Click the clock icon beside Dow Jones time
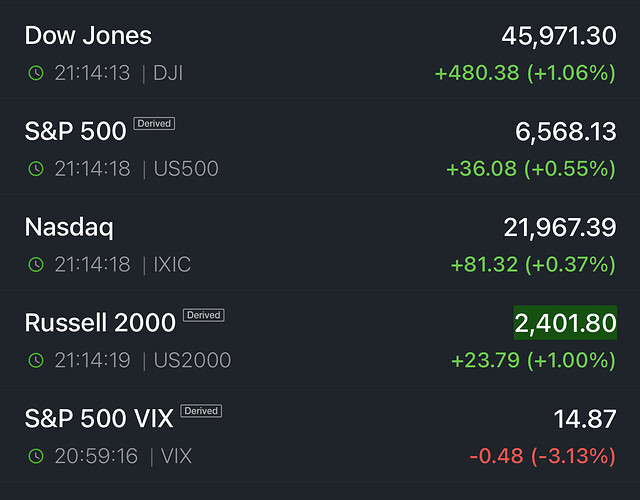Screen dimensions: 640x500 [x=36, y=73]
